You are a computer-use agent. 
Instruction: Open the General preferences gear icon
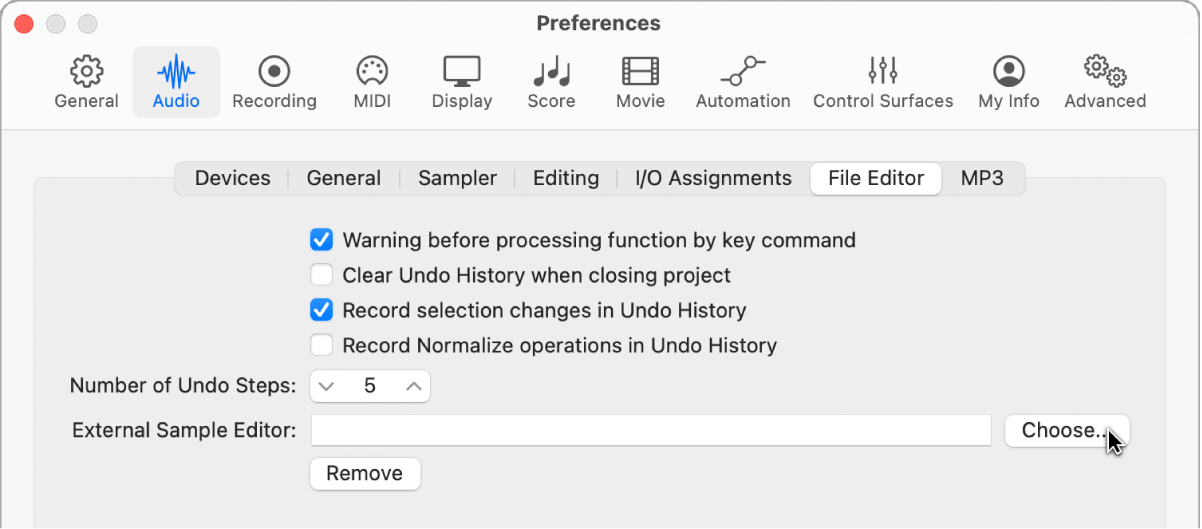point(87,72)
